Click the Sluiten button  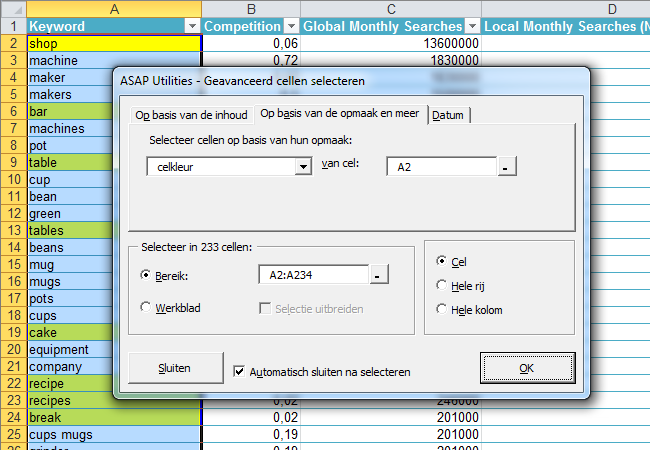click(175, 368)
